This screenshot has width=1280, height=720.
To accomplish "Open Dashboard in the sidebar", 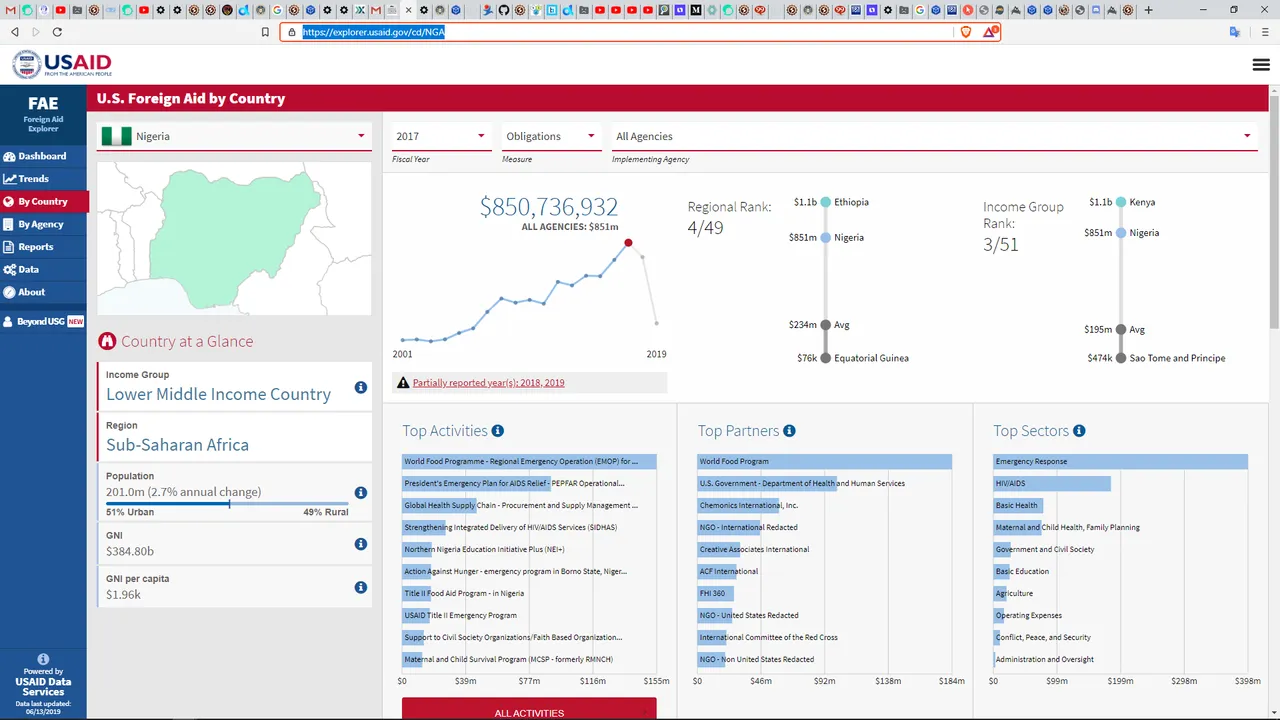I will click(43, 156).
